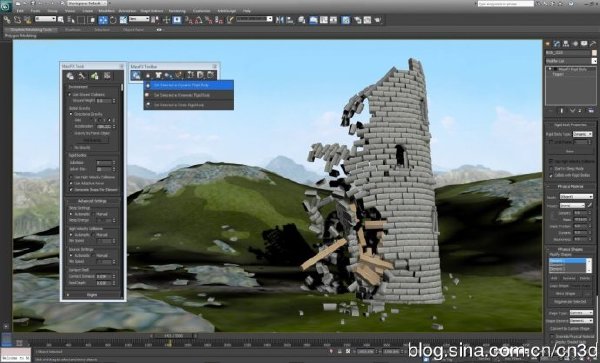600x363 pixels.
Task: Open the Rendering menu
Action: [177, 11]
